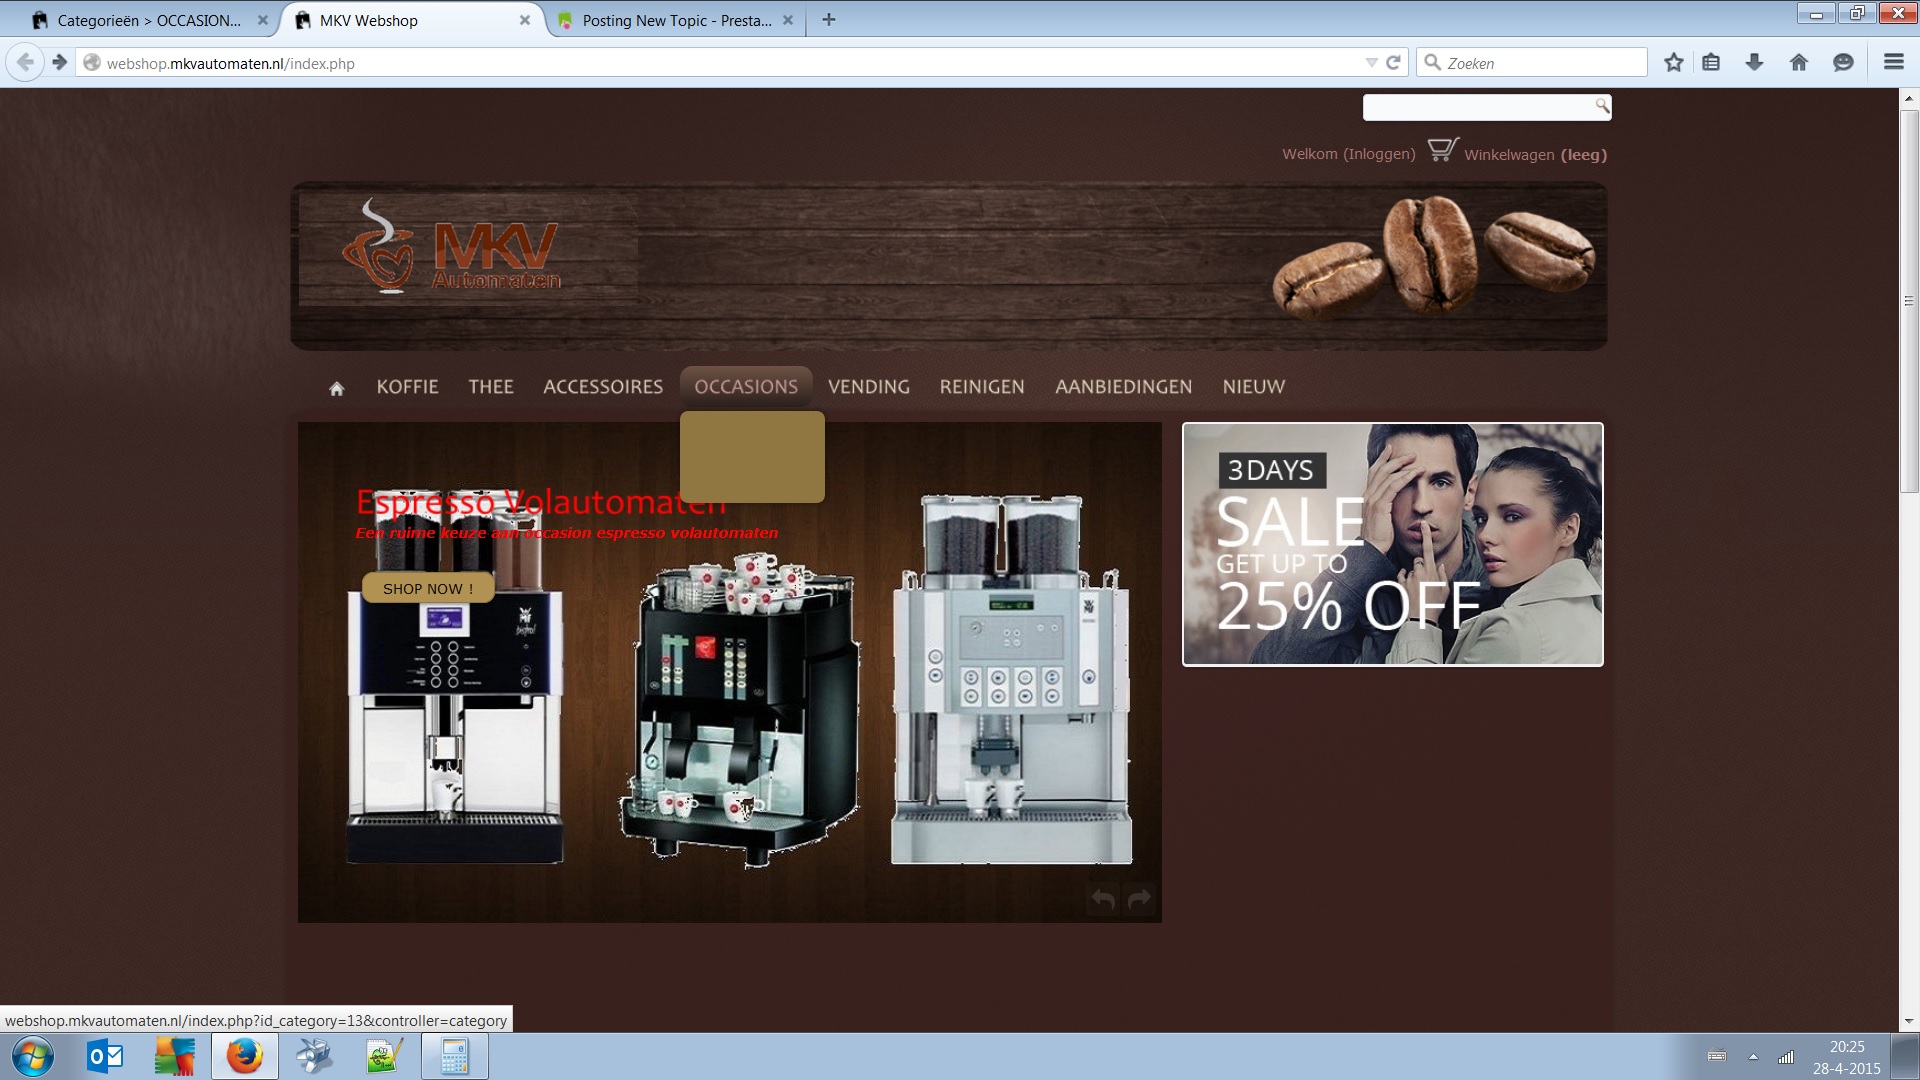Click the SHOP NOW ! button
This screenshot has width=1920, height=1080.
click(428, 588)
